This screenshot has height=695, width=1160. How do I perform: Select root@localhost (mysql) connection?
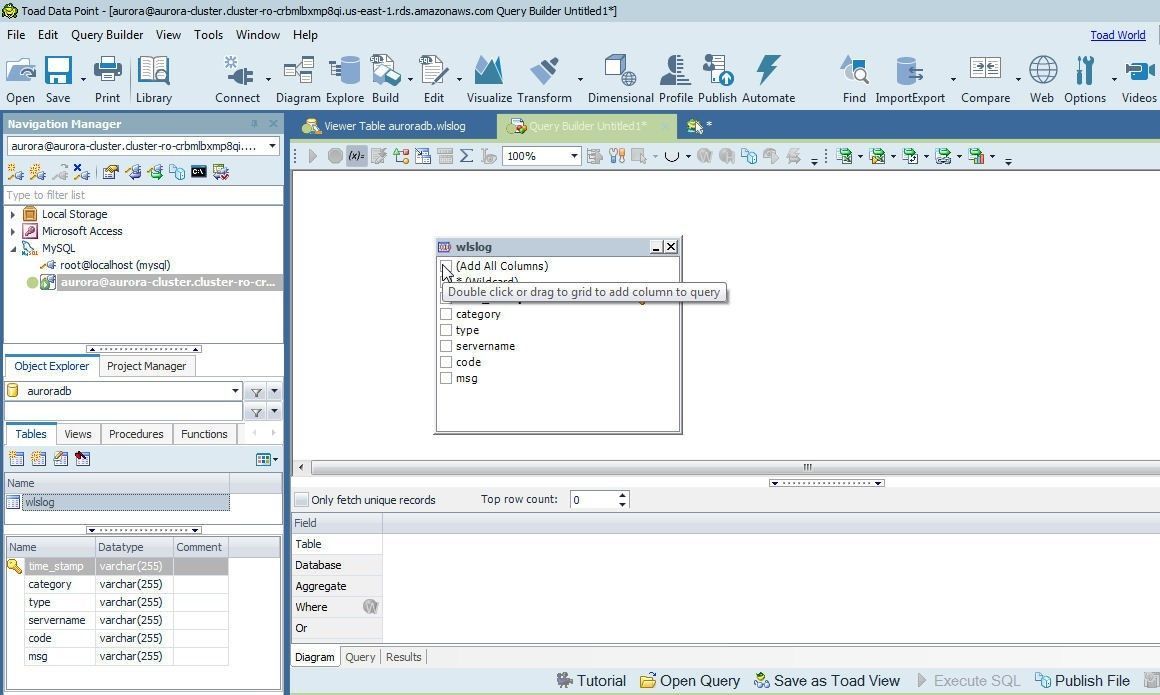pos(115,265)
